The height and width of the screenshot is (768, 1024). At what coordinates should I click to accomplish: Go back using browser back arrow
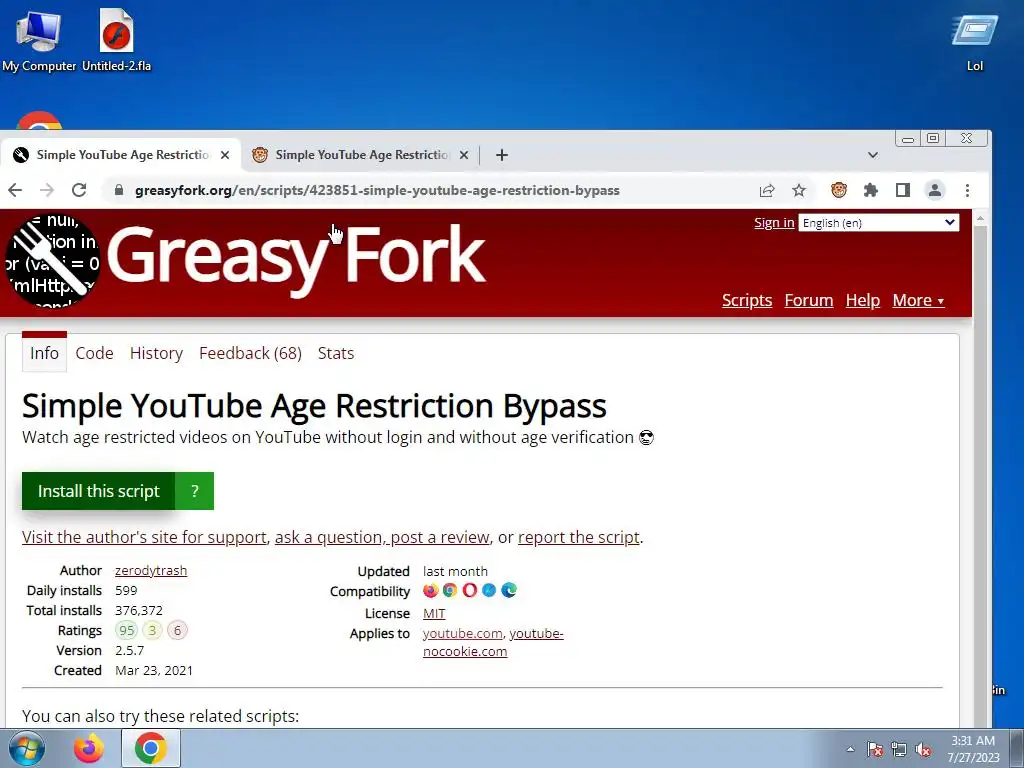click(x=15, y=190)
